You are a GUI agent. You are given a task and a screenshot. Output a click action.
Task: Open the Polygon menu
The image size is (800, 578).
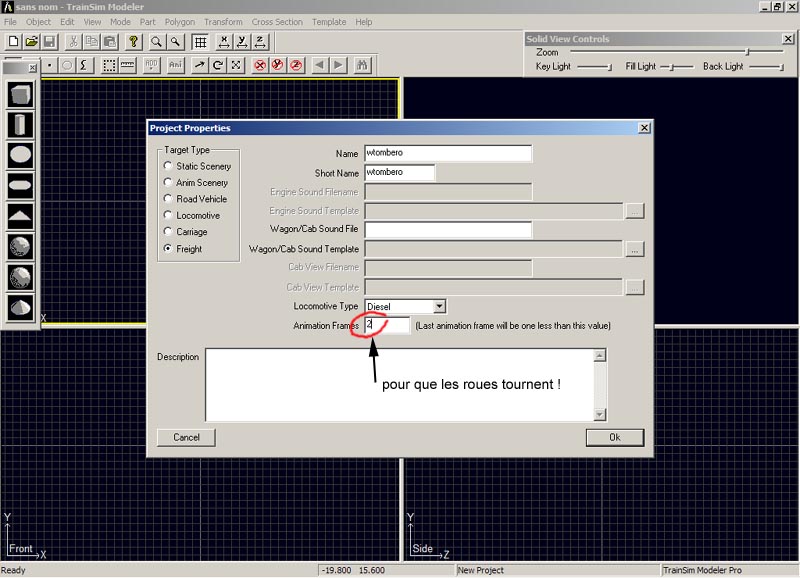click(x=180, y=21)
